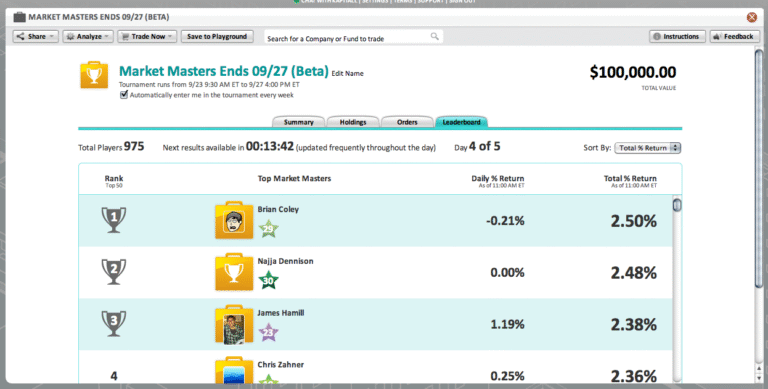The image size is (768, 389).
Task: Click the Save to Playground button
Action: click(217, 36)
